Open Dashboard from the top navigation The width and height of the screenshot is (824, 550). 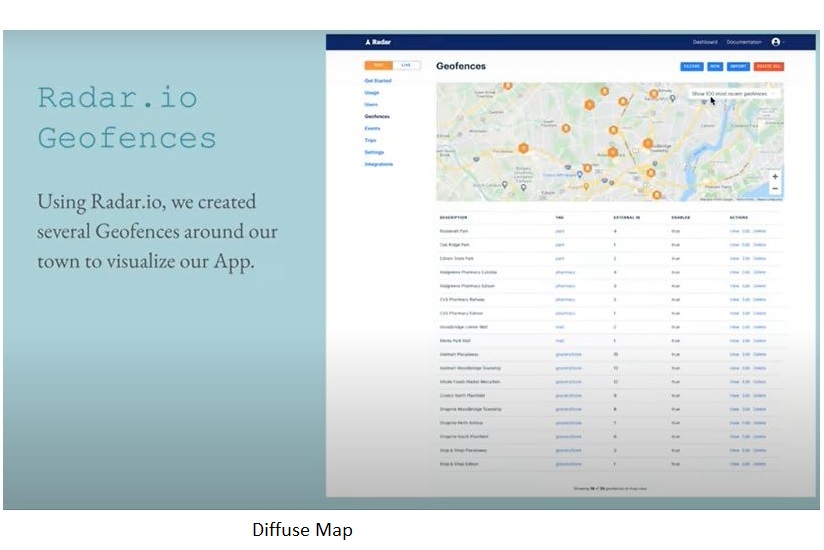tap(705, 42)
